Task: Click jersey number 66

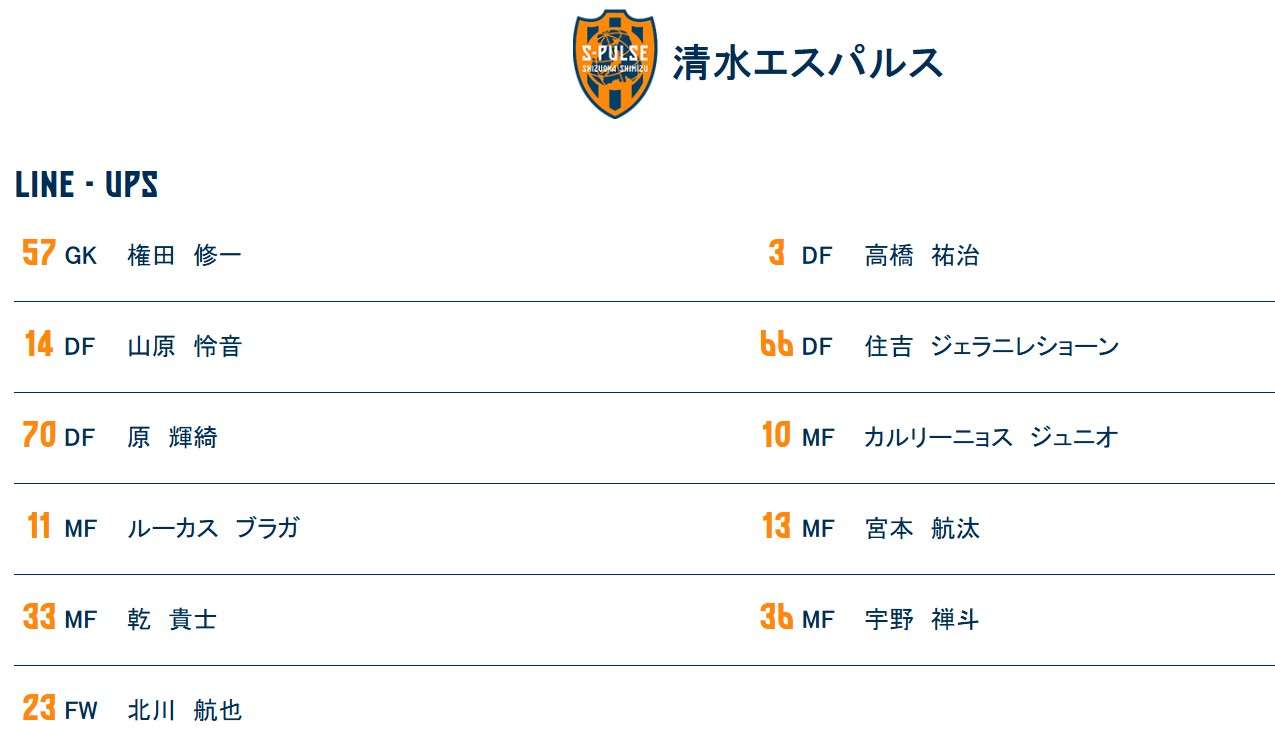Action: click(777, 344)
